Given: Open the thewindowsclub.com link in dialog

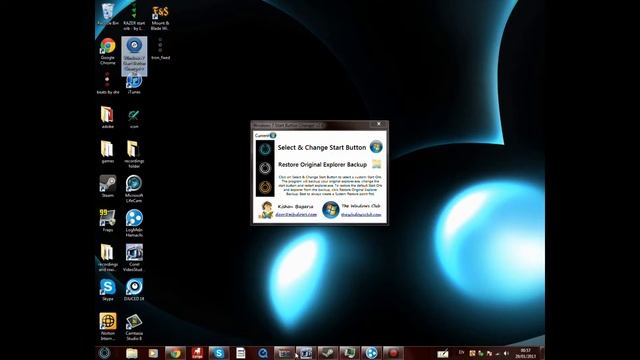Looking at the screenshot, I should click(x=361, y=214).
